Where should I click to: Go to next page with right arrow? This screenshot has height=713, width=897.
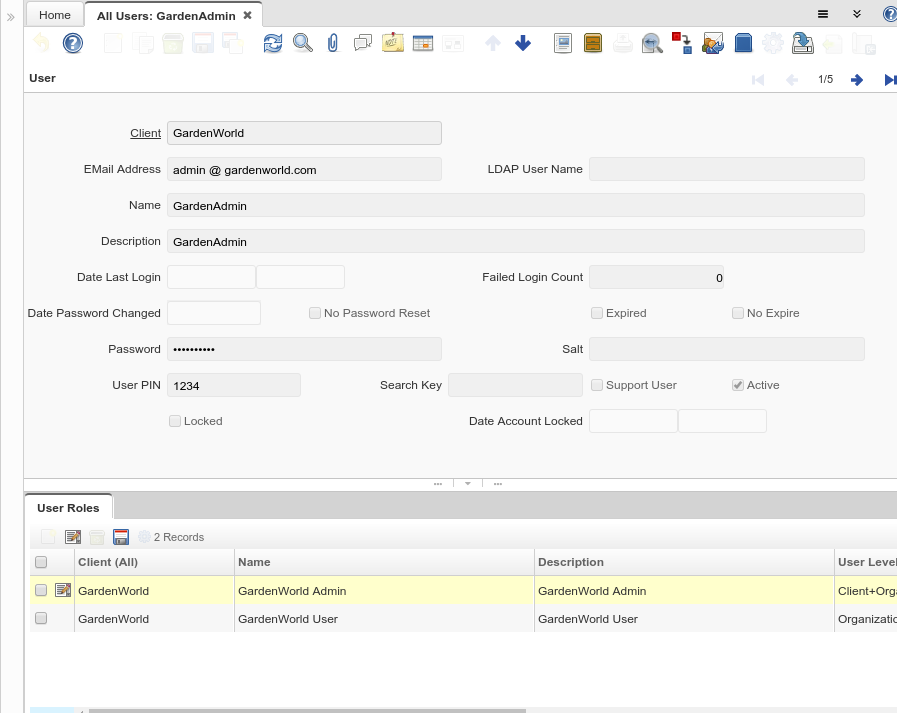[857, 80]
